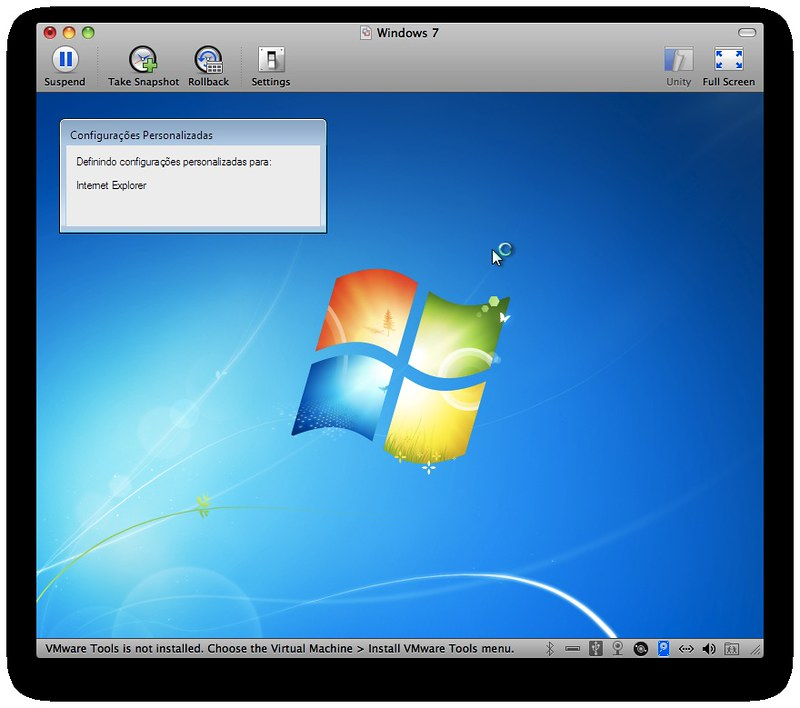Click the webcam device icon
Image resolution: width=800 pixels, height=708 pixels.
(x=618, y=648)
